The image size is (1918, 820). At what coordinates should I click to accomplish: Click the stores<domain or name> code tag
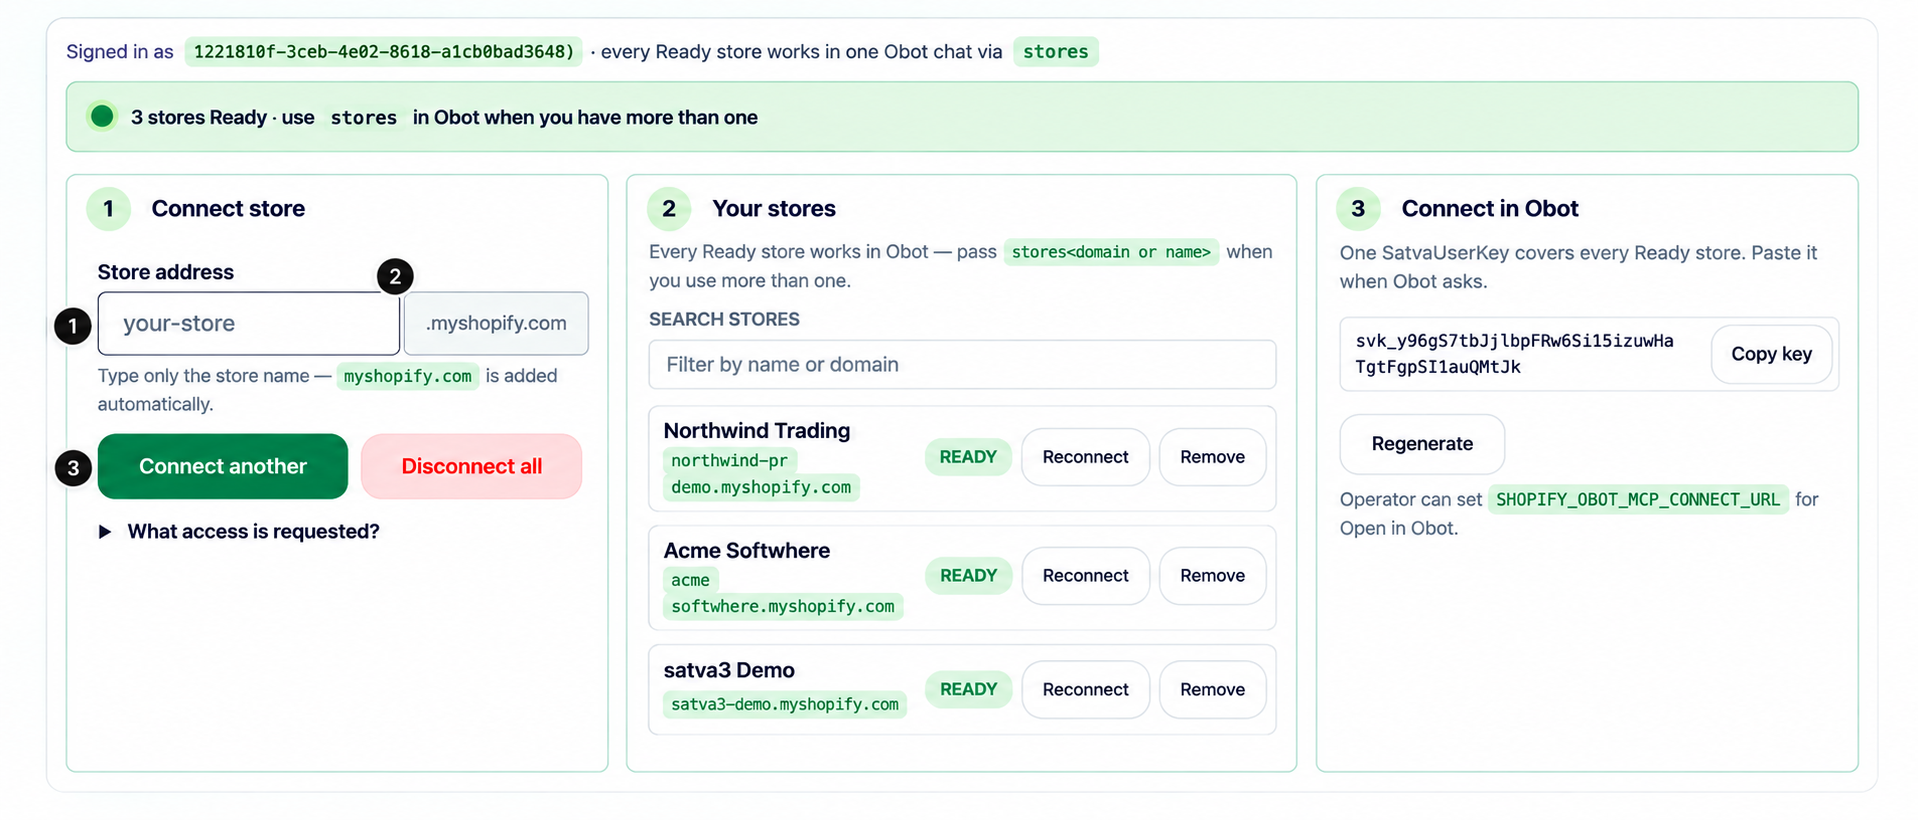pos(1111,252)
